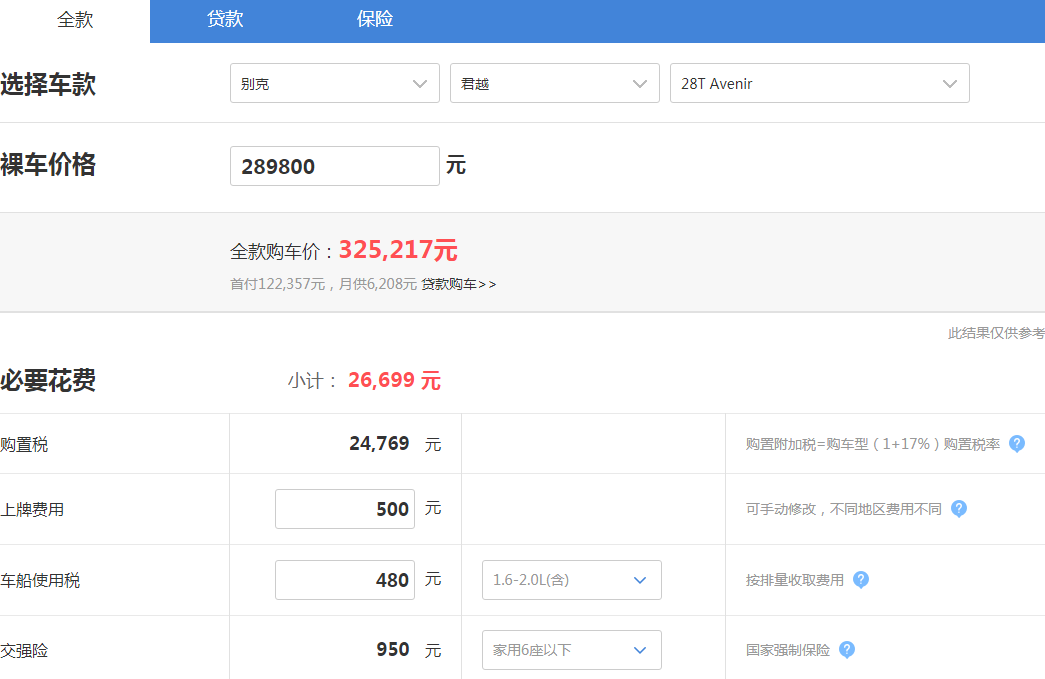Click the 按排量收取费用 note

click(x=794, y=580)
